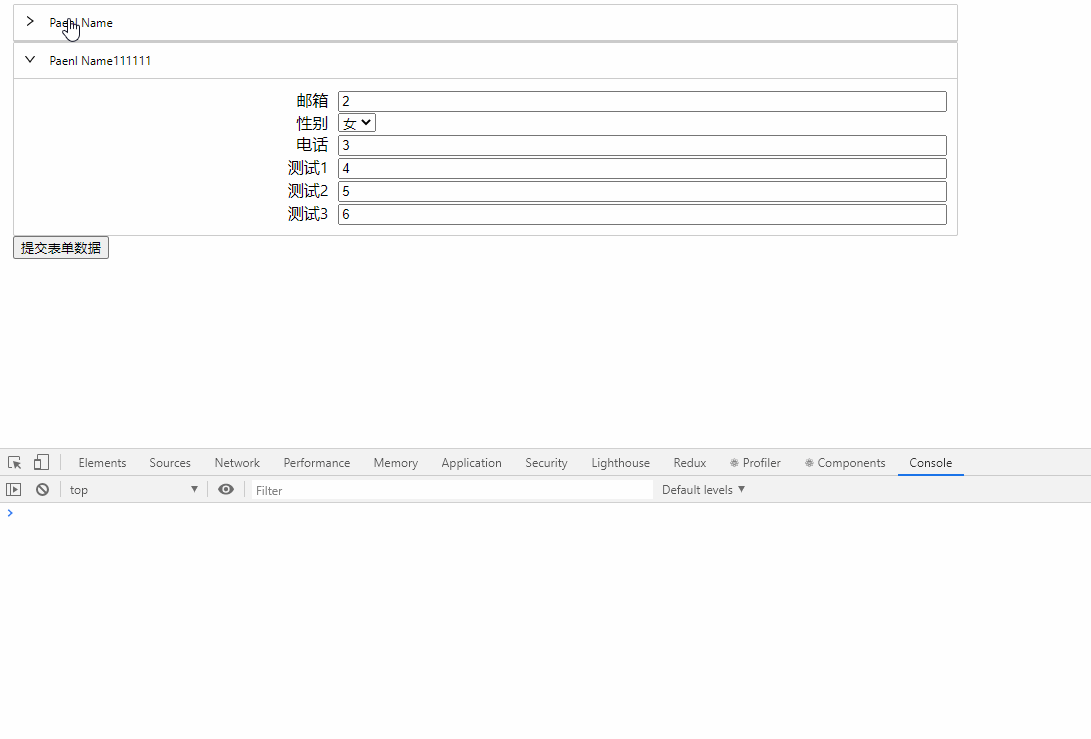Clear console using the ban icon

(42, 490)
